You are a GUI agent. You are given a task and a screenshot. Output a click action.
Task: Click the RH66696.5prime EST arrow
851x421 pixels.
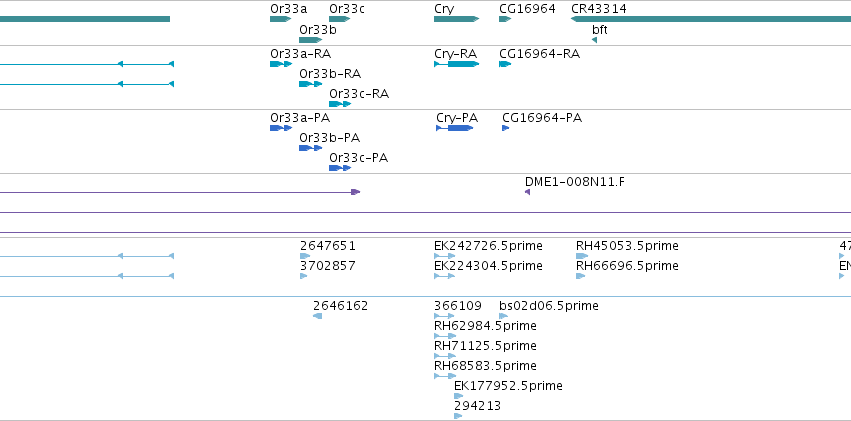click(582, 276)
